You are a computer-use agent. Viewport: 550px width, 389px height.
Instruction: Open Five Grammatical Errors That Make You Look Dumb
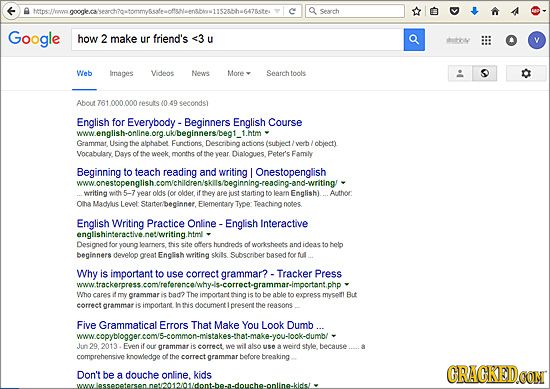[200, 325]
